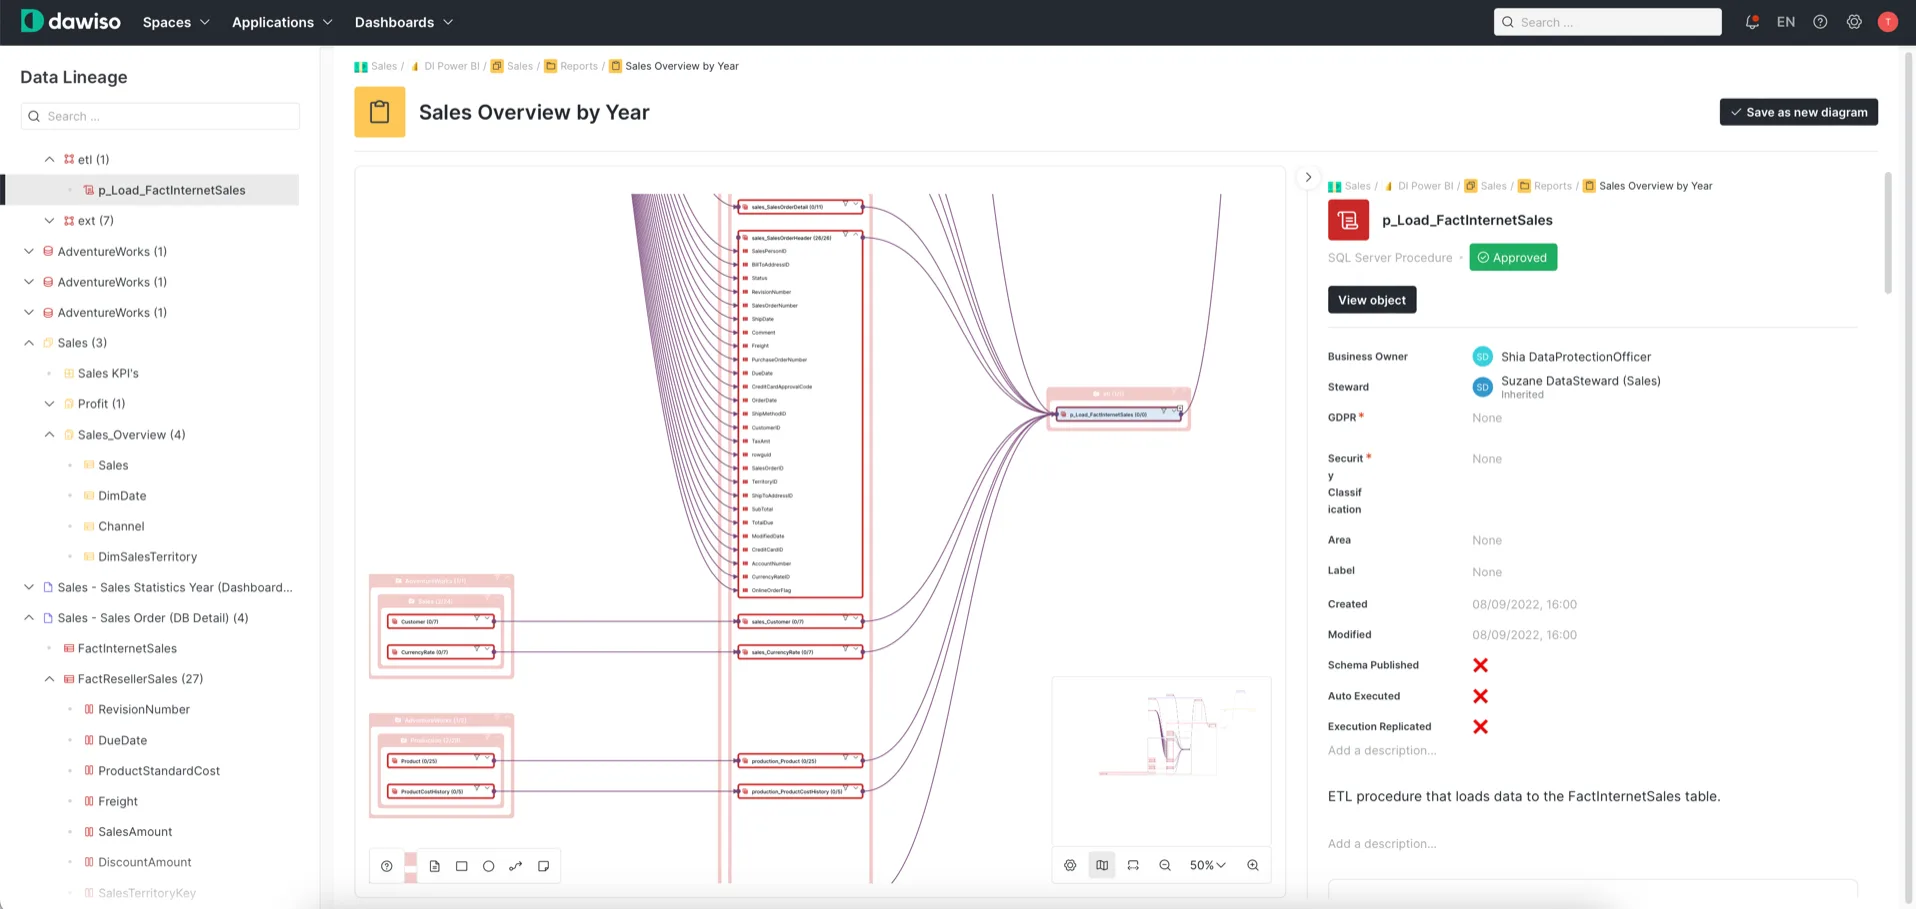Toggle Auto Executed flag

point(1481,696)
